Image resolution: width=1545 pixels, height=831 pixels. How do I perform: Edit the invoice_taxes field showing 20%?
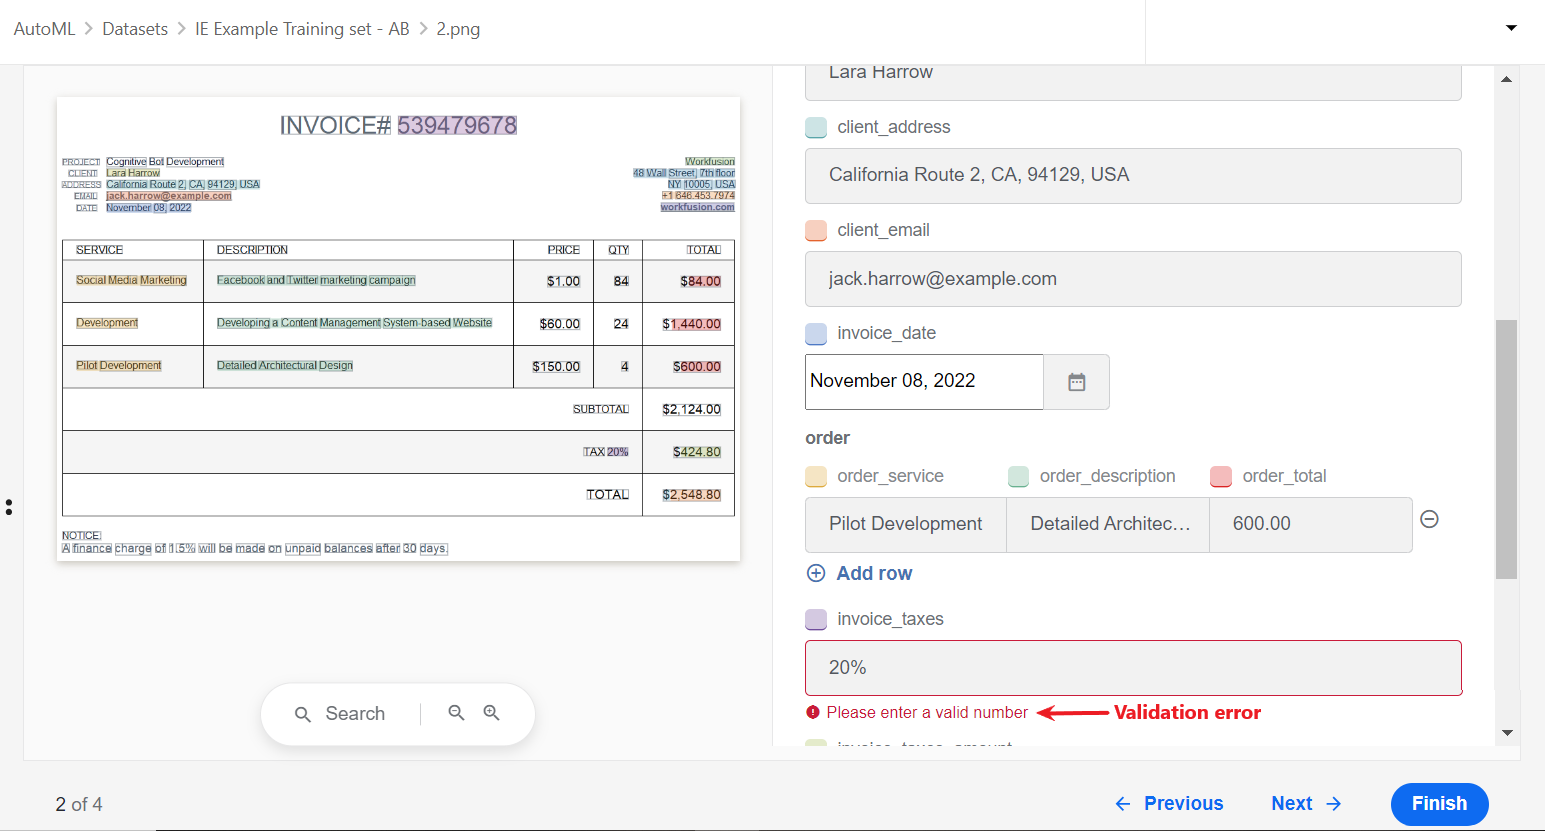click(1133, 668)
